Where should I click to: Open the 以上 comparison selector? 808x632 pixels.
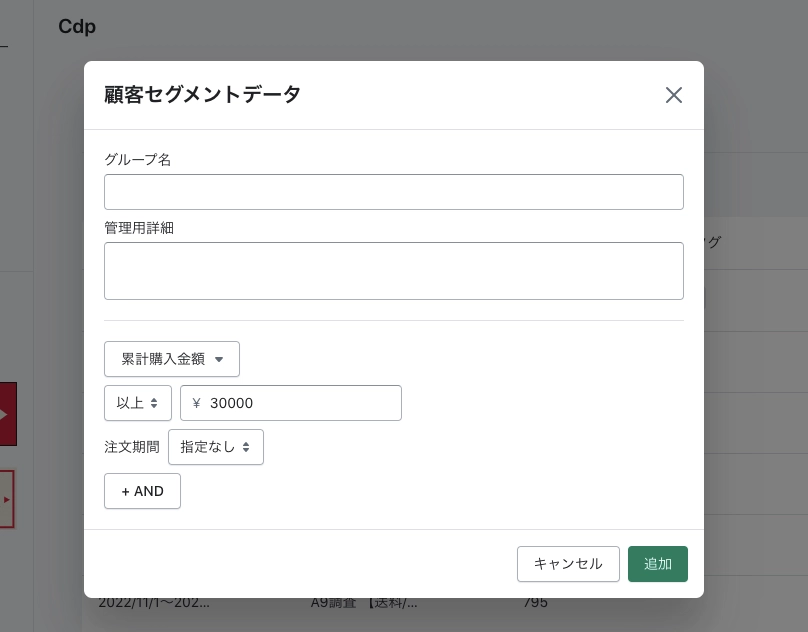(138, 403)
